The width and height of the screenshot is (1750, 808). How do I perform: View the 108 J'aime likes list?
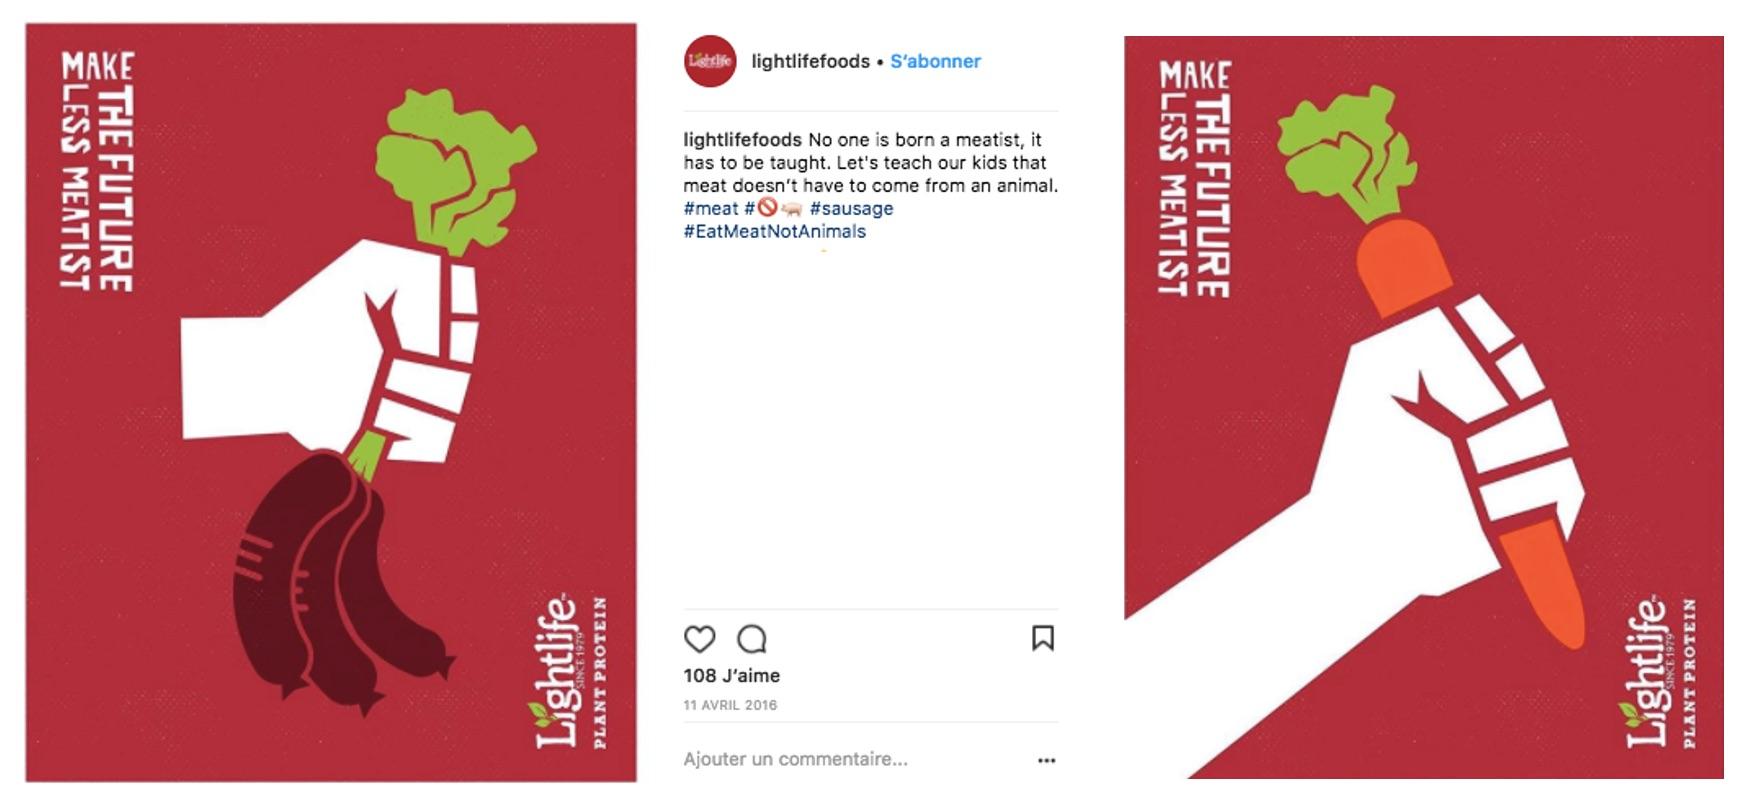tap(731, 675)
